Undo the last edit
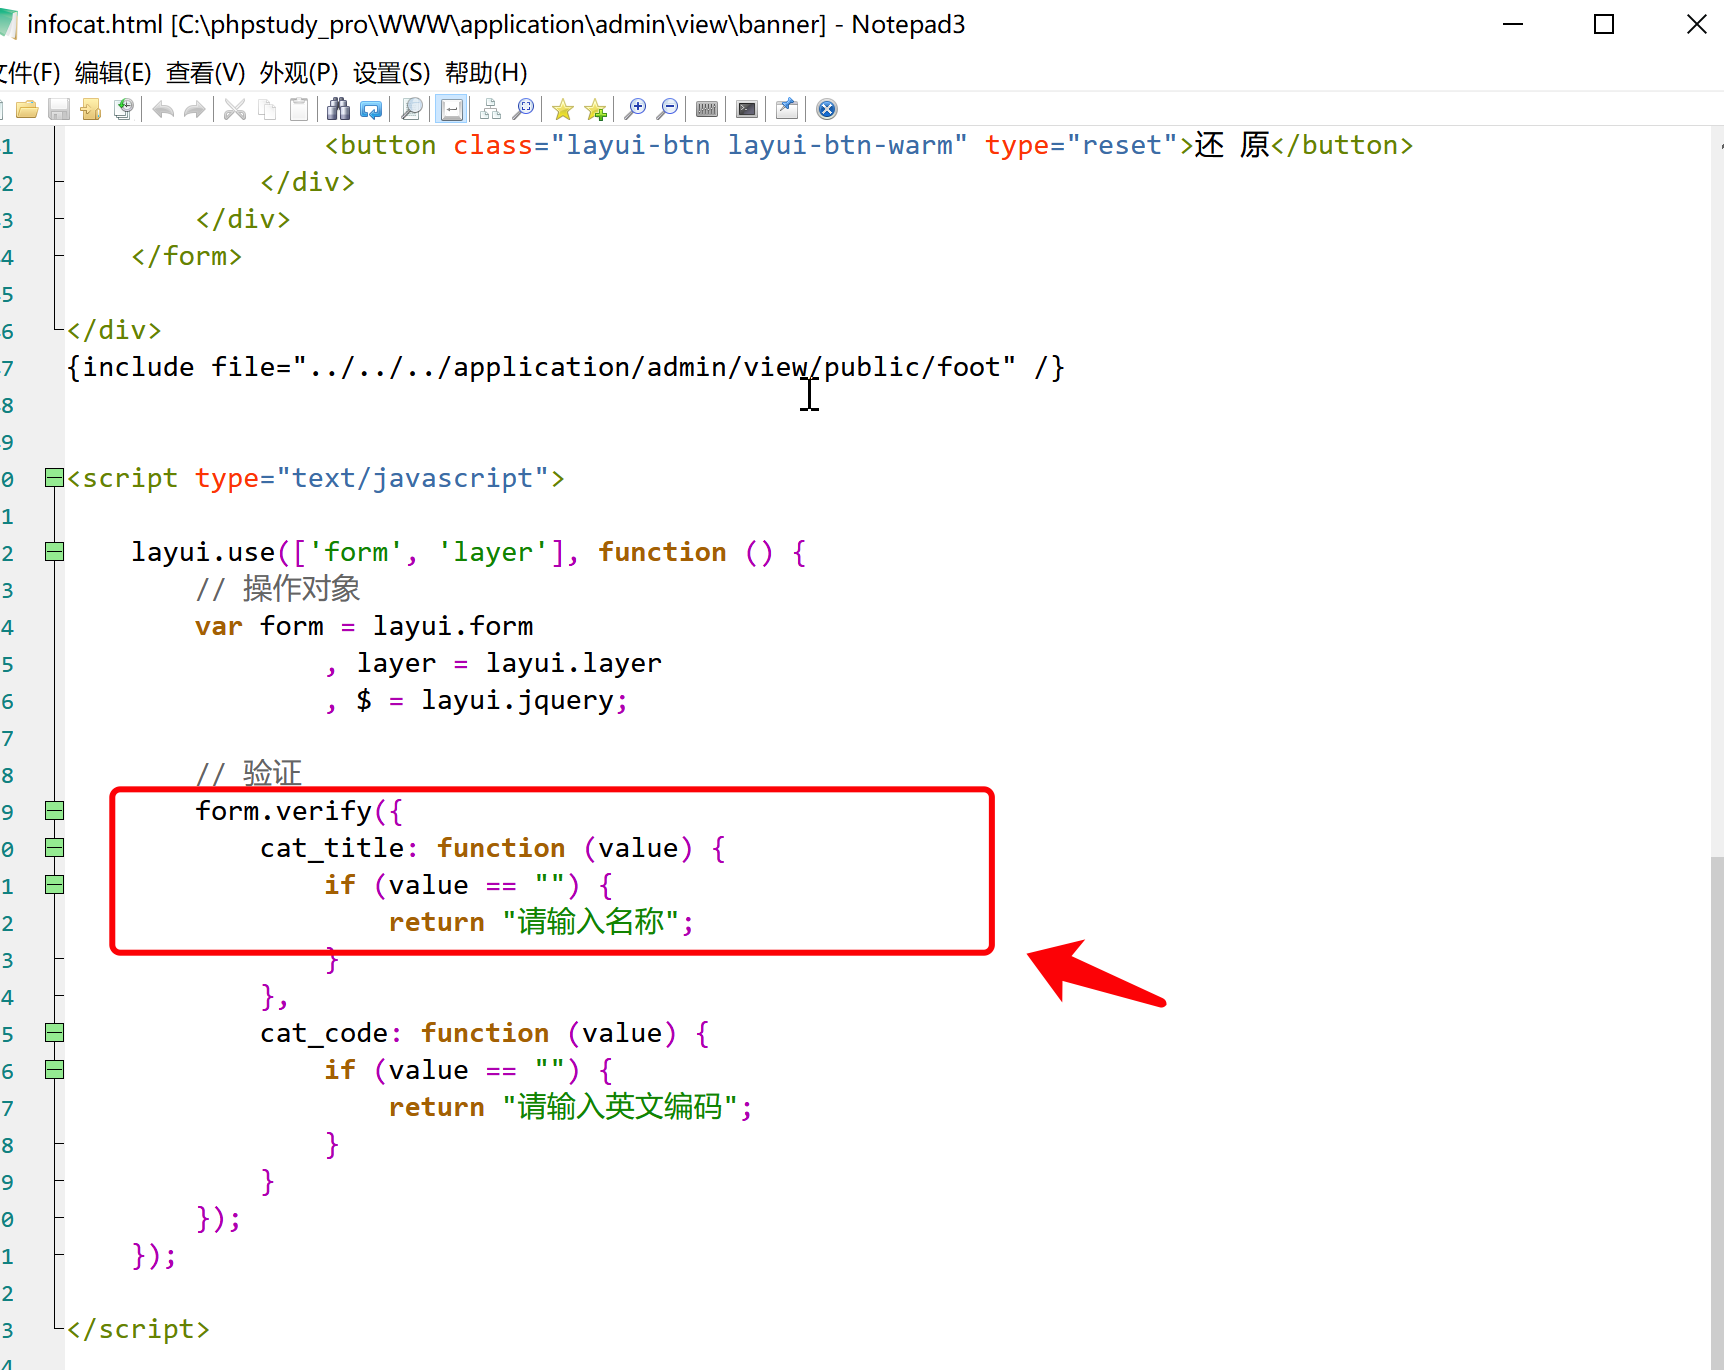1724x1370 pixels. click(163, 109)
